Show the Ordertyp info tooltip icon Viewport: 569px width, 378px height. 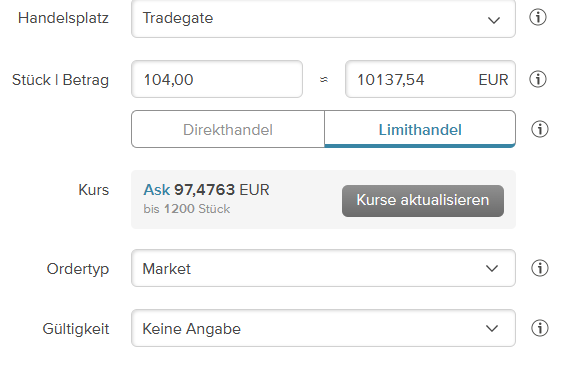(x=540, y=268)
